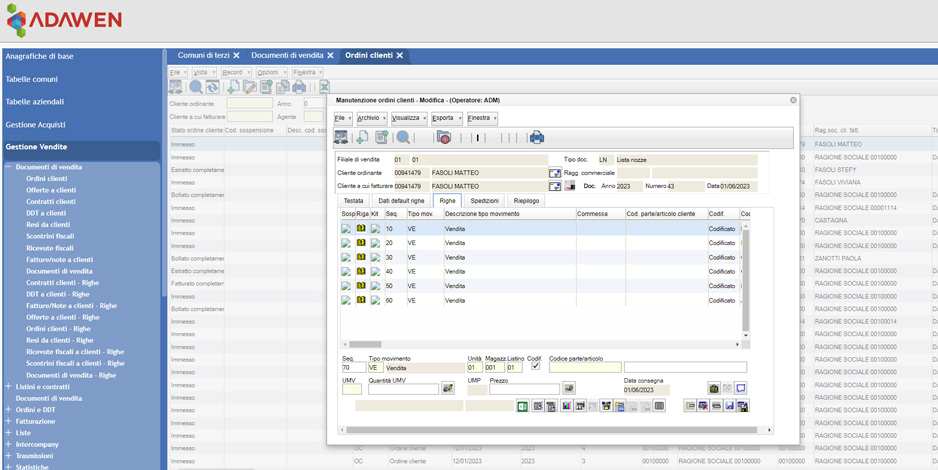The image size is (938, 470).
Task: Open Fatture/note a clienti in sidebar
Action: point(59,259)
